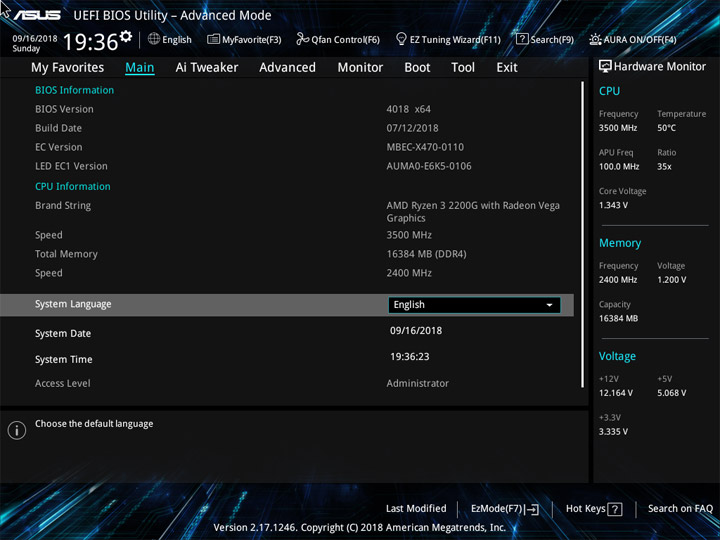
Task: Click the 09/16/2018 Sunday date in header
Action: click(34, 43)
